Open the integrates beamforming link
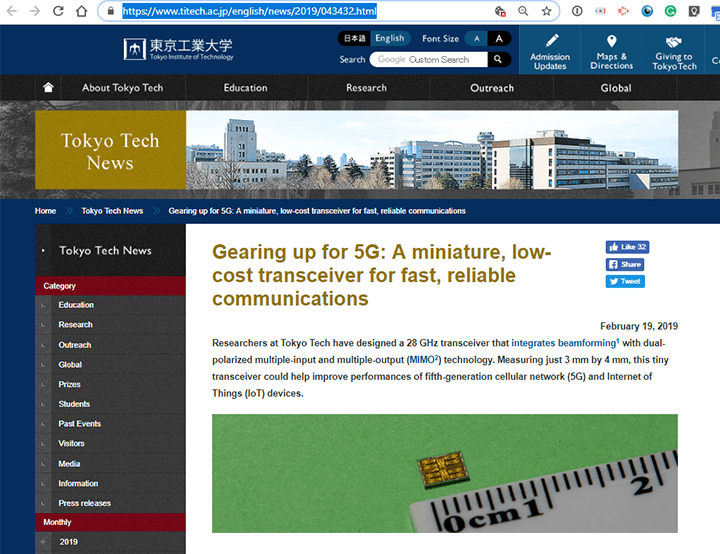The height and width of the screenshot is (554, 720). coord(563,343)
